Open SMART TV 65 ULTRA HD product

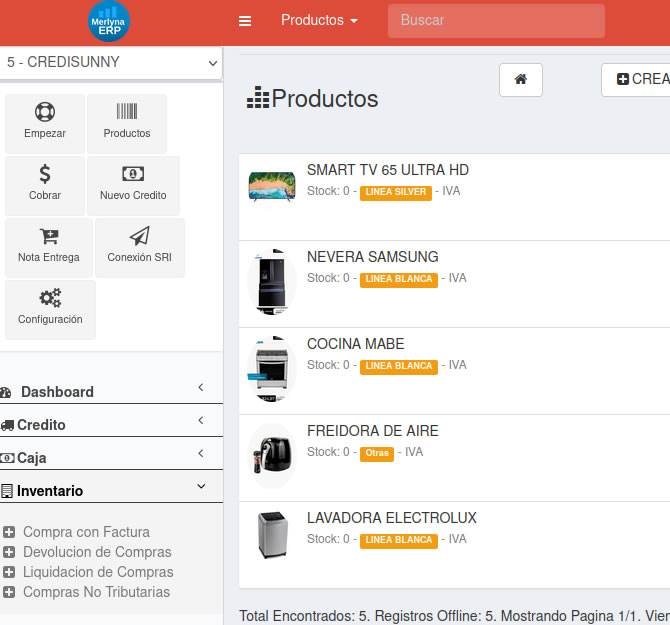coord(387,170)
